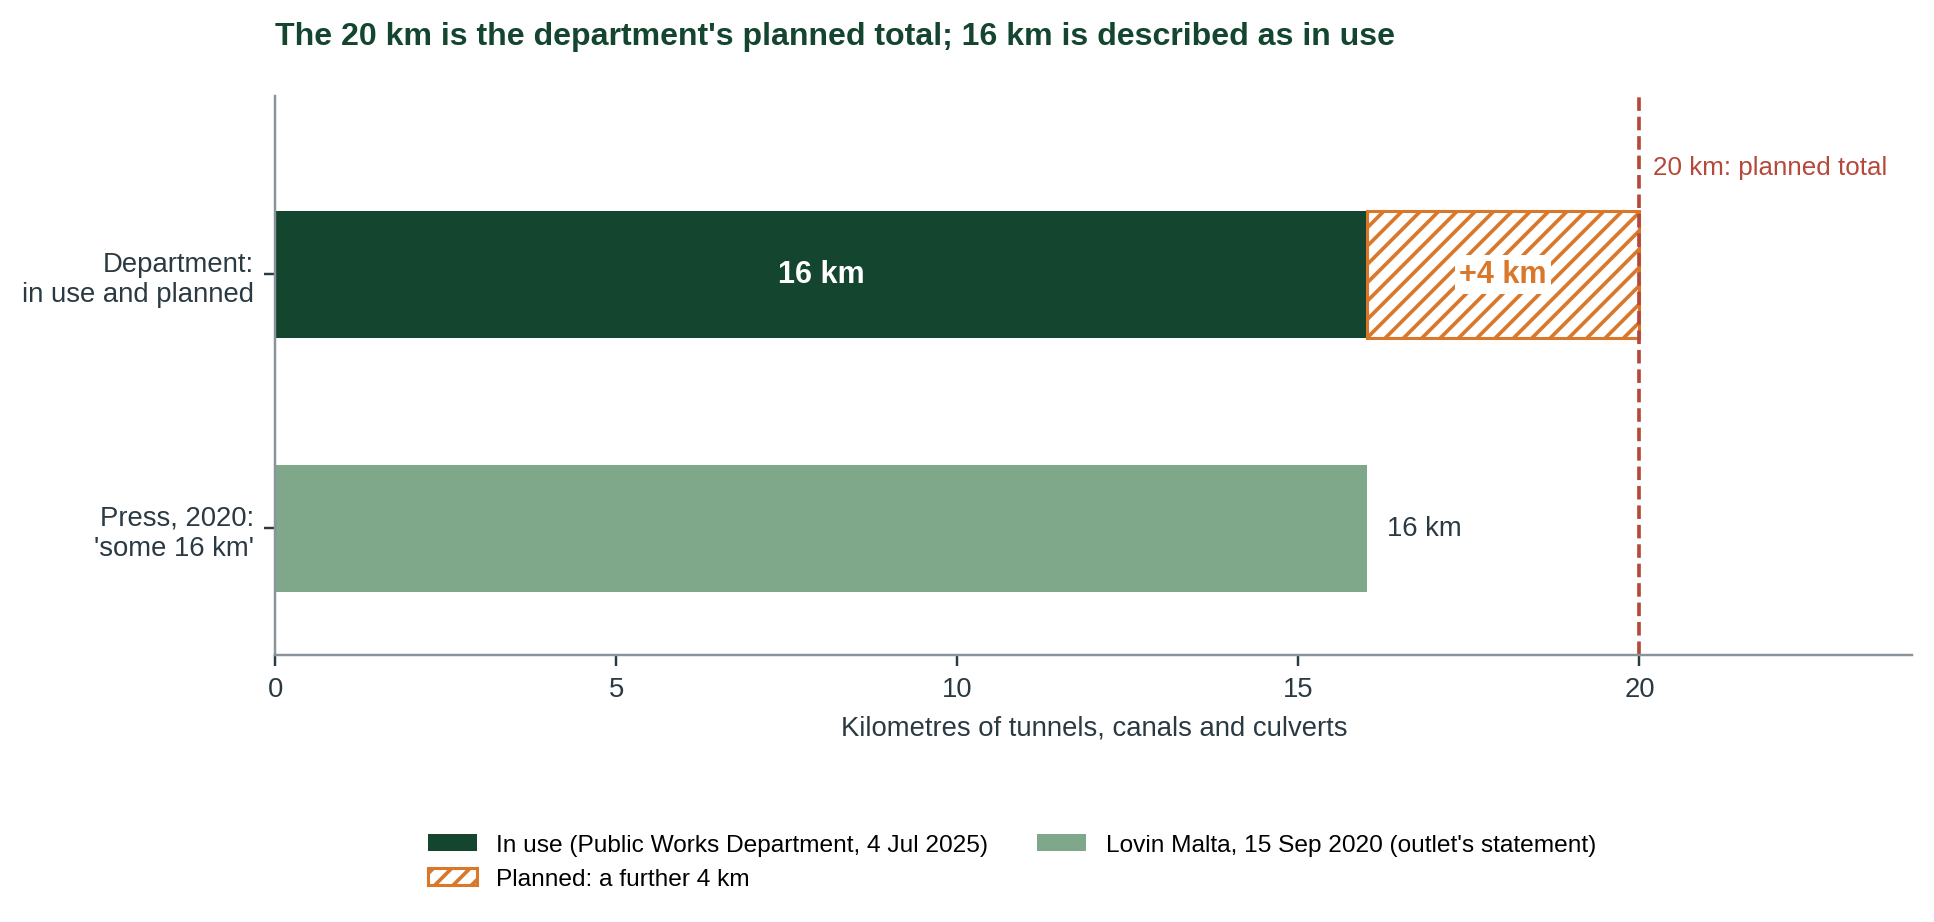Click the hatched orange Planned legend swatch
This screenshot has height=922, width=1934.
453,877
